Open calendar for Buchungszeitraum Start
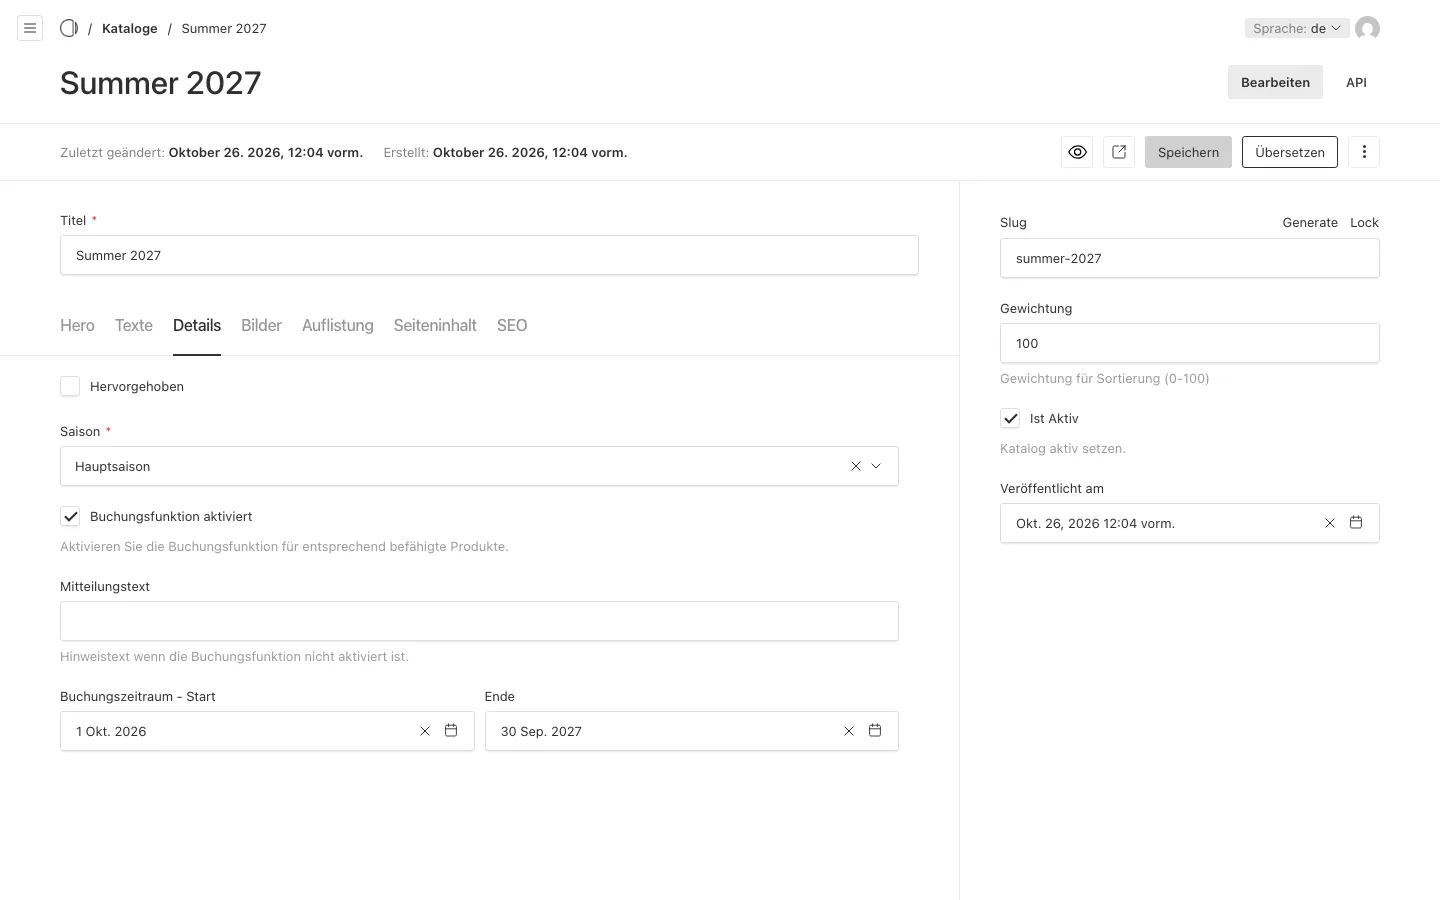The height and width of the screenshot is (900, 1440). [x=451, y=731]
